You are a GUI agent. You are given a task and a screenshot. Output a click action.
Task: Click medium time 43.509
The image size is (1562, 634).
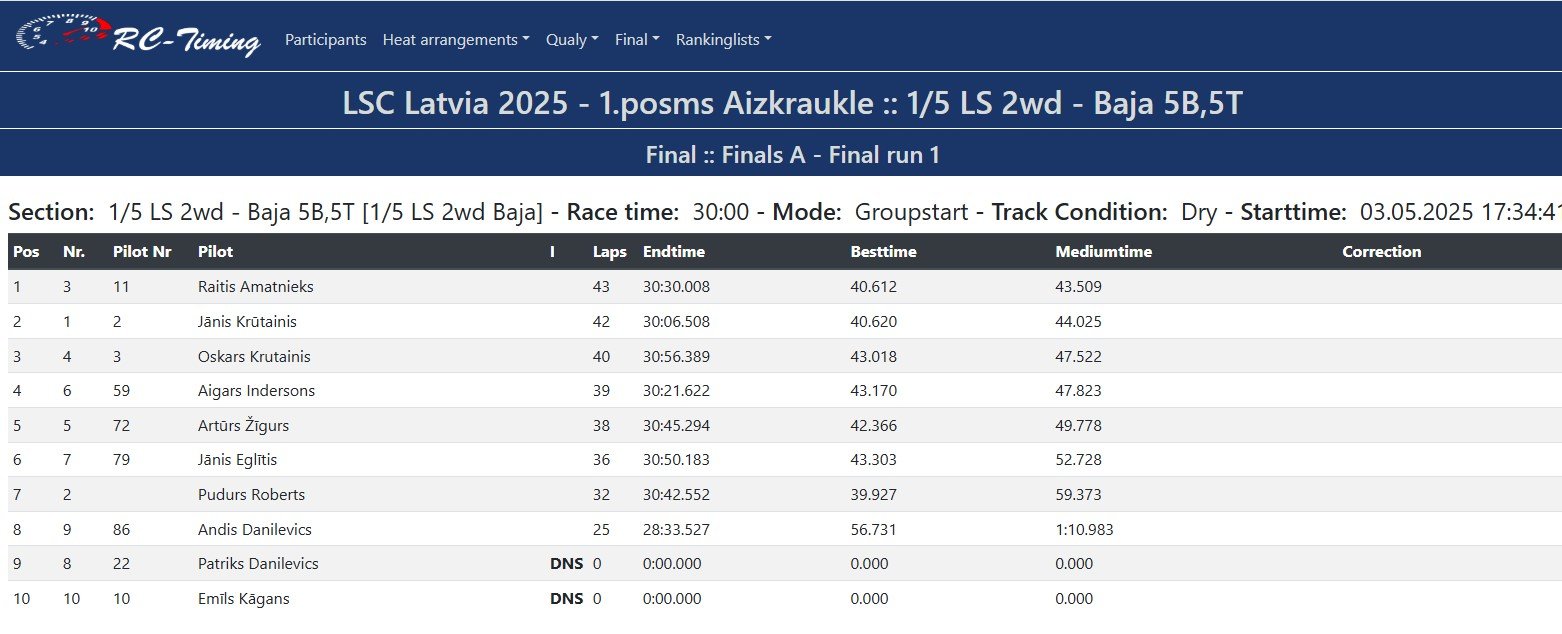[1078, 287]
